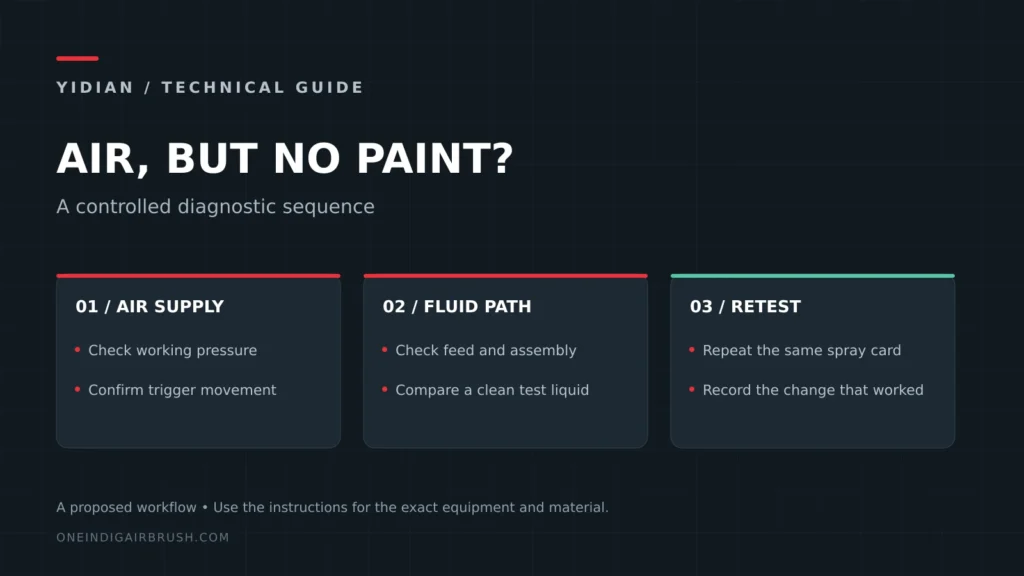
Task: Click the bullet beside Check feed and assembly
Action: 385,350
